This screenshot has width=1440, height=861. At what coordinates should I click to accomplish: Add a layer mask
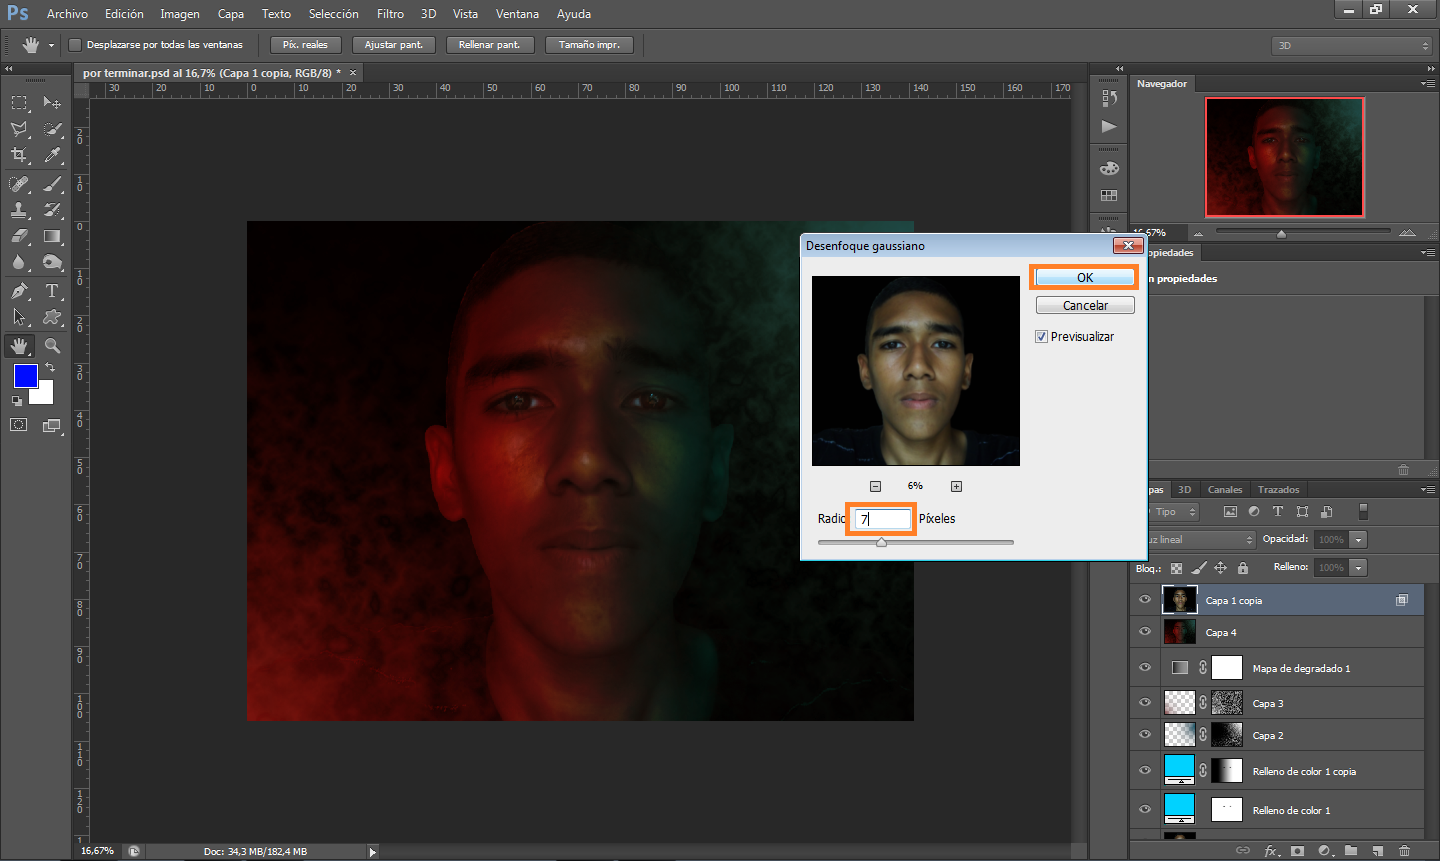(x=1297, y=851)
